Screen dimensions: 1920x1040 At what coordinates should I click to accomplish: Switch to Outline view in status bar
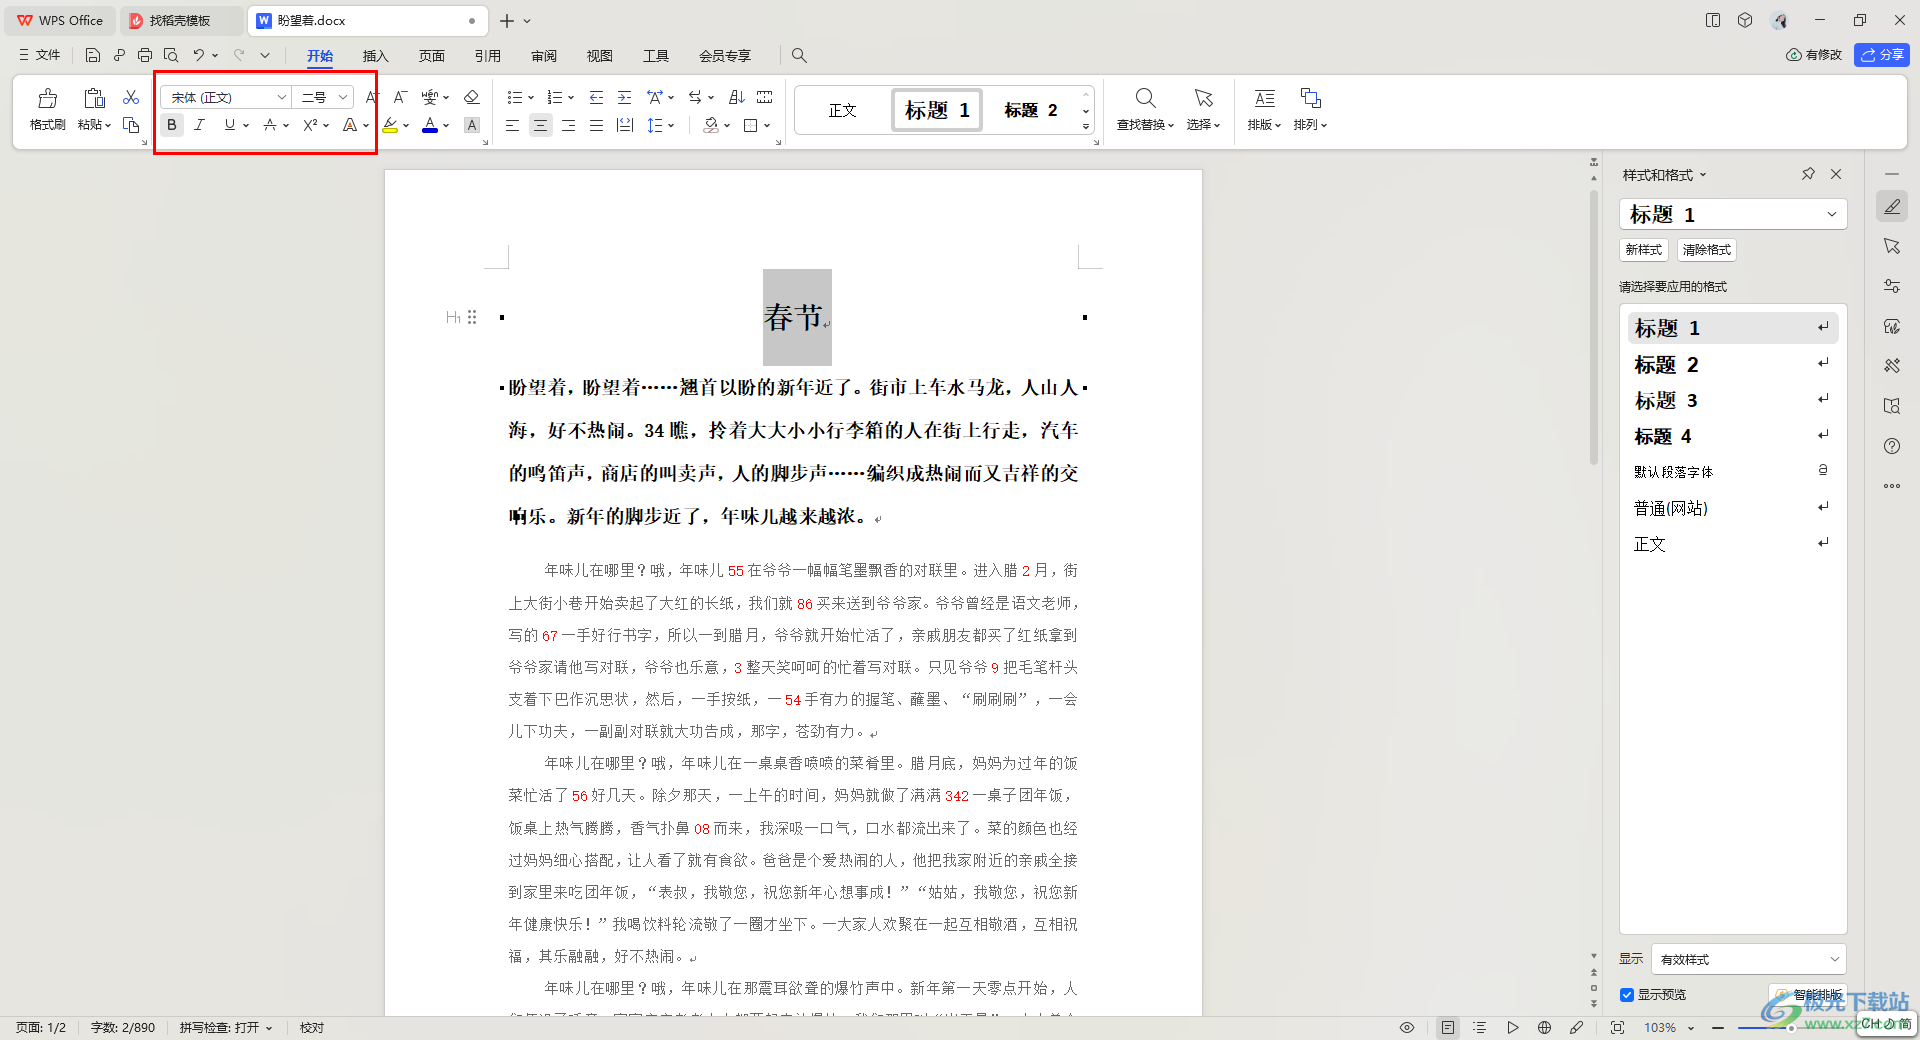(1480, 1027)
